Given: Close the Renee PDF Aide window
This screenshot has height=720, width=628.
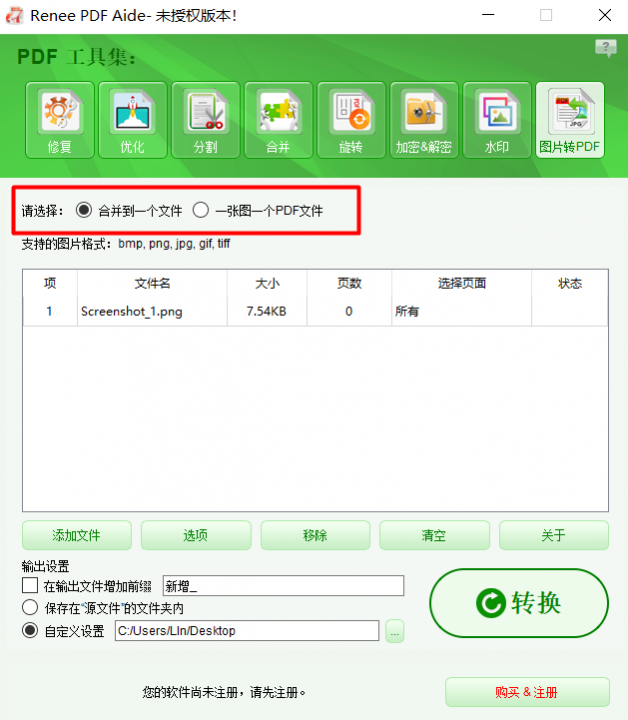Looking at the screenshot, I should click(605, 15).
